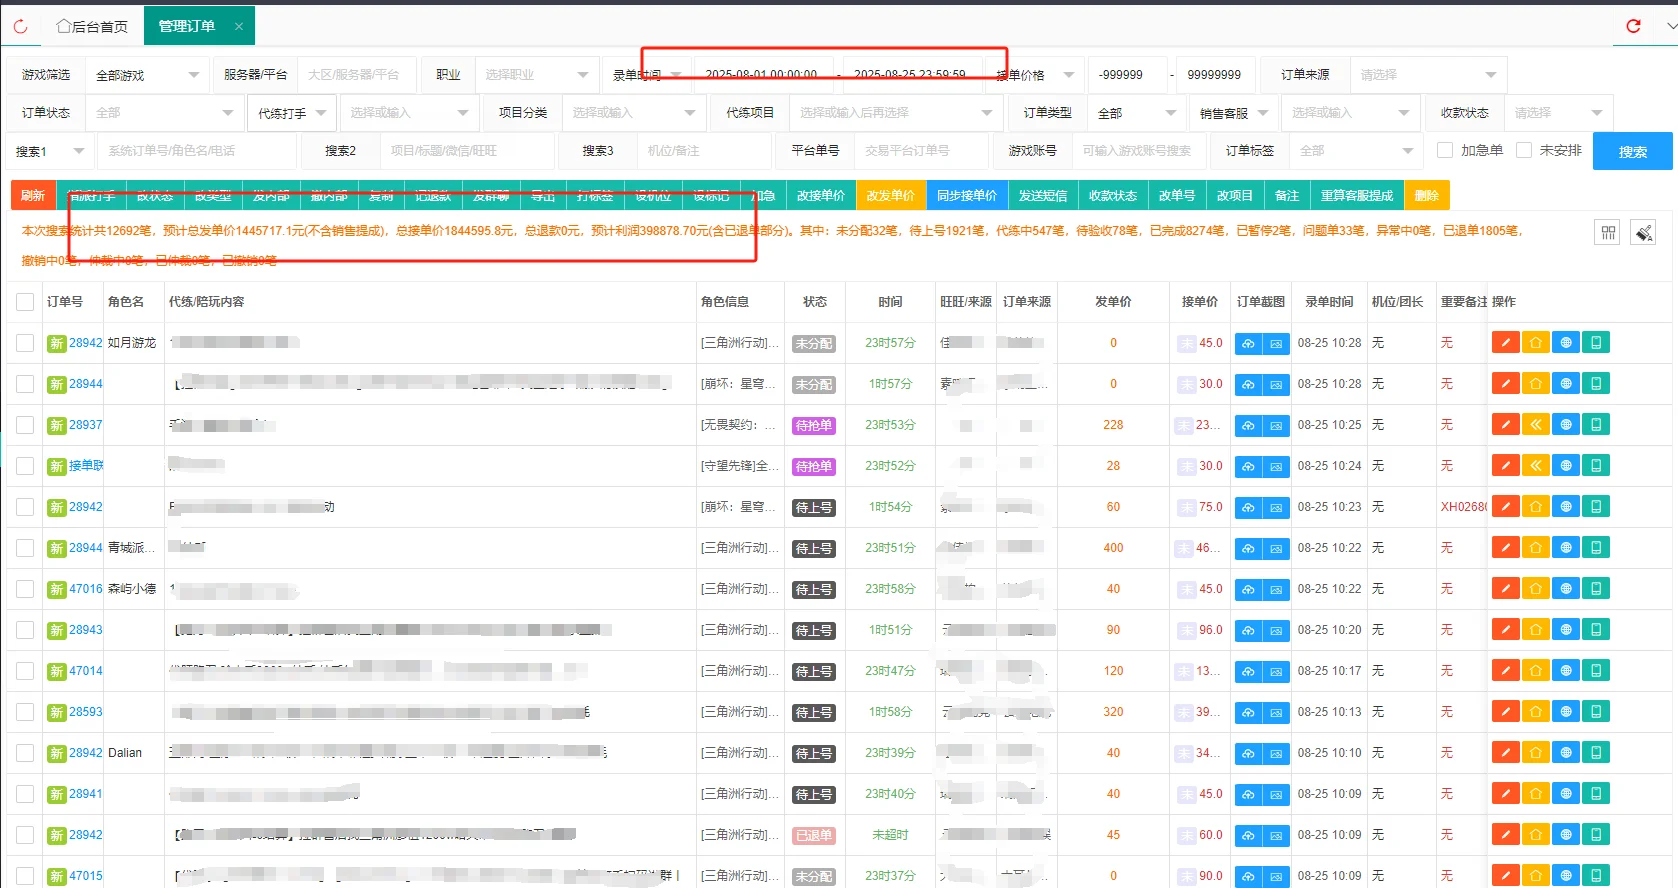The width and height of the screenshot is (1678, 888).
Task: Click the 改单号 button
Action: pyautogui.click(x=1177, y=195)
